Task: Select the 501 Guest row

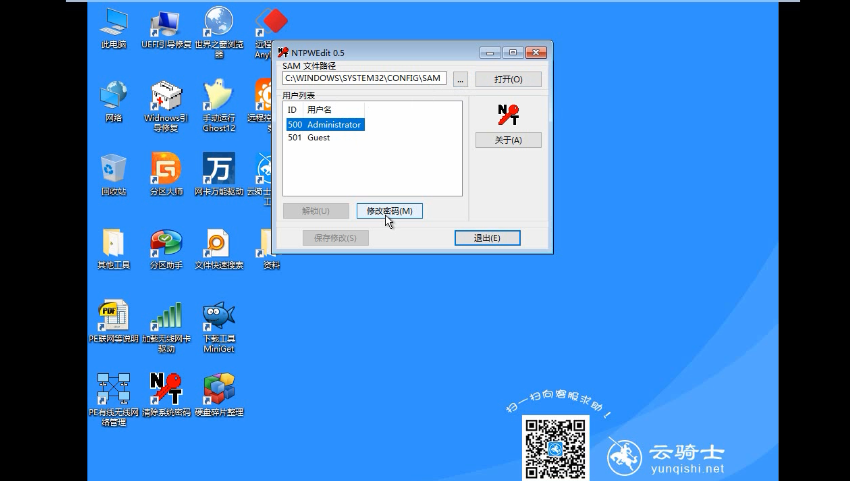Action: tap(325, 138)
